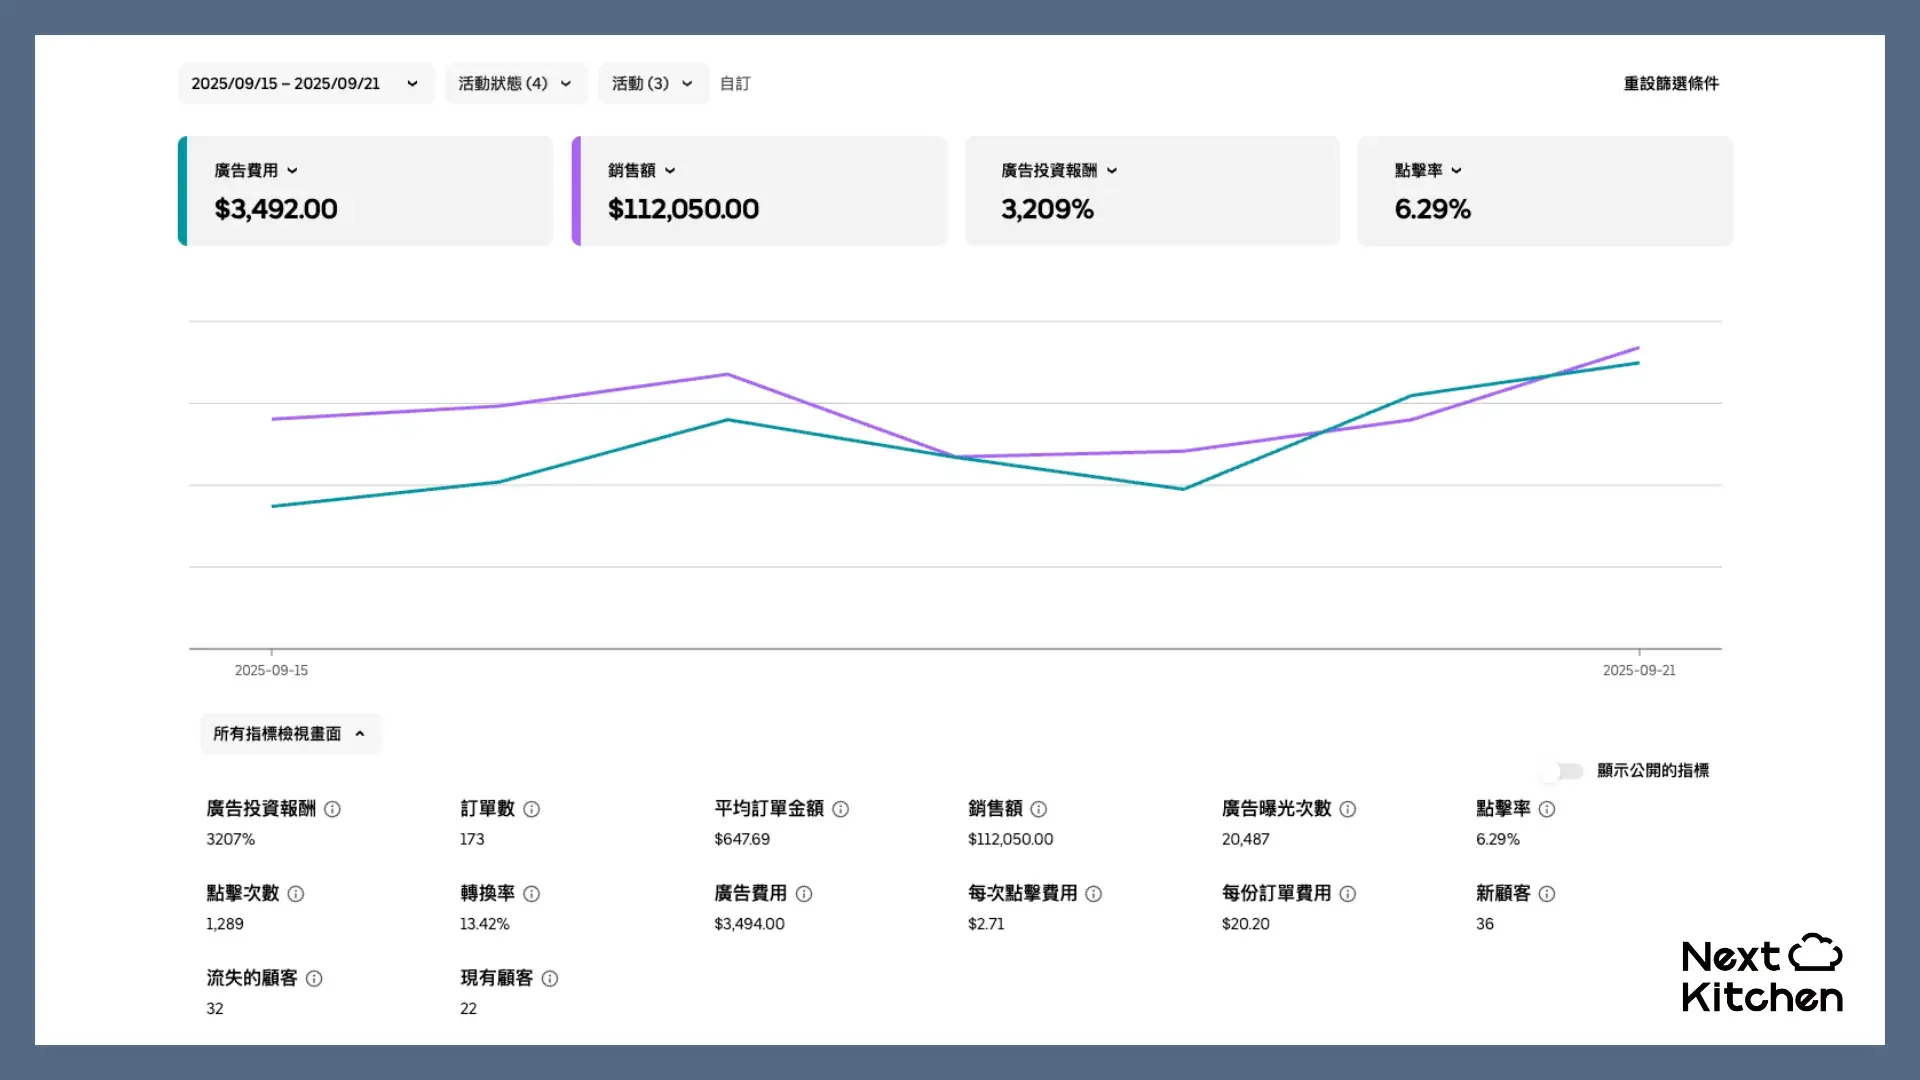This screenshot has width=1920, height=1080.
Task: Collapse the 所有指標檢視畫面 panel
Action: tap(290, 733)
